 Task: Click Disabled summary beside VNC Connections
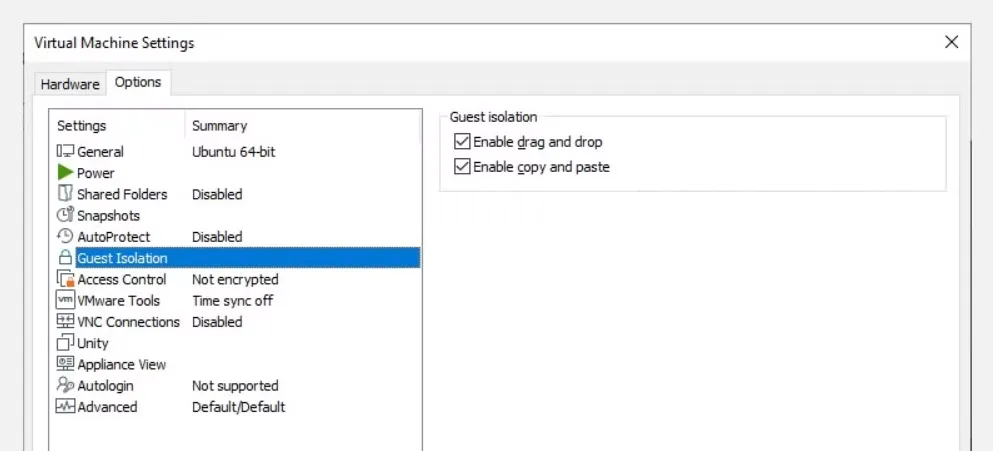217,322
